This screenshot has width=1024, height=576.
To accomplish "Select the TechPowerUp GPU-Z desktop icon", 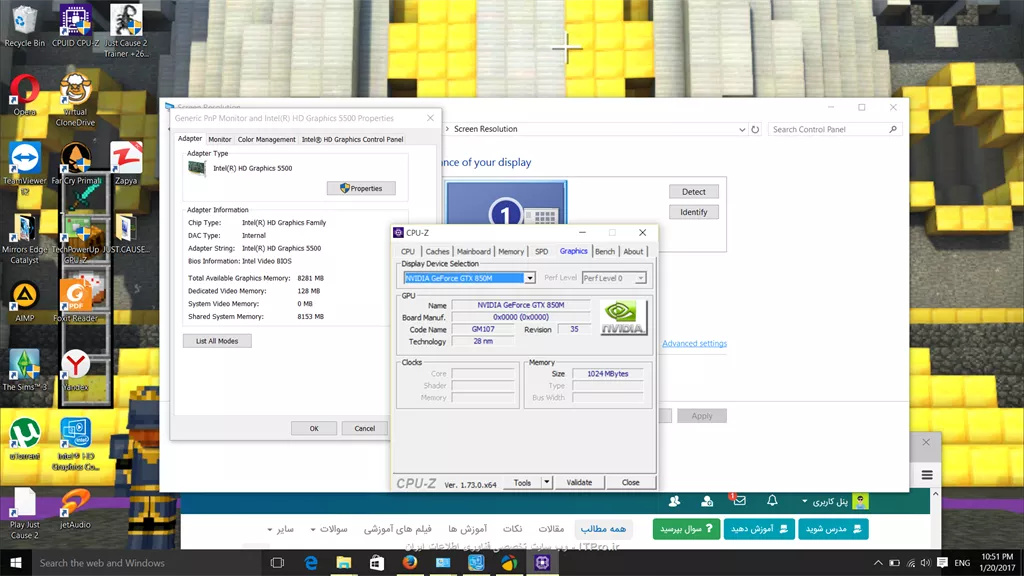I will click(x=76, y=238).
